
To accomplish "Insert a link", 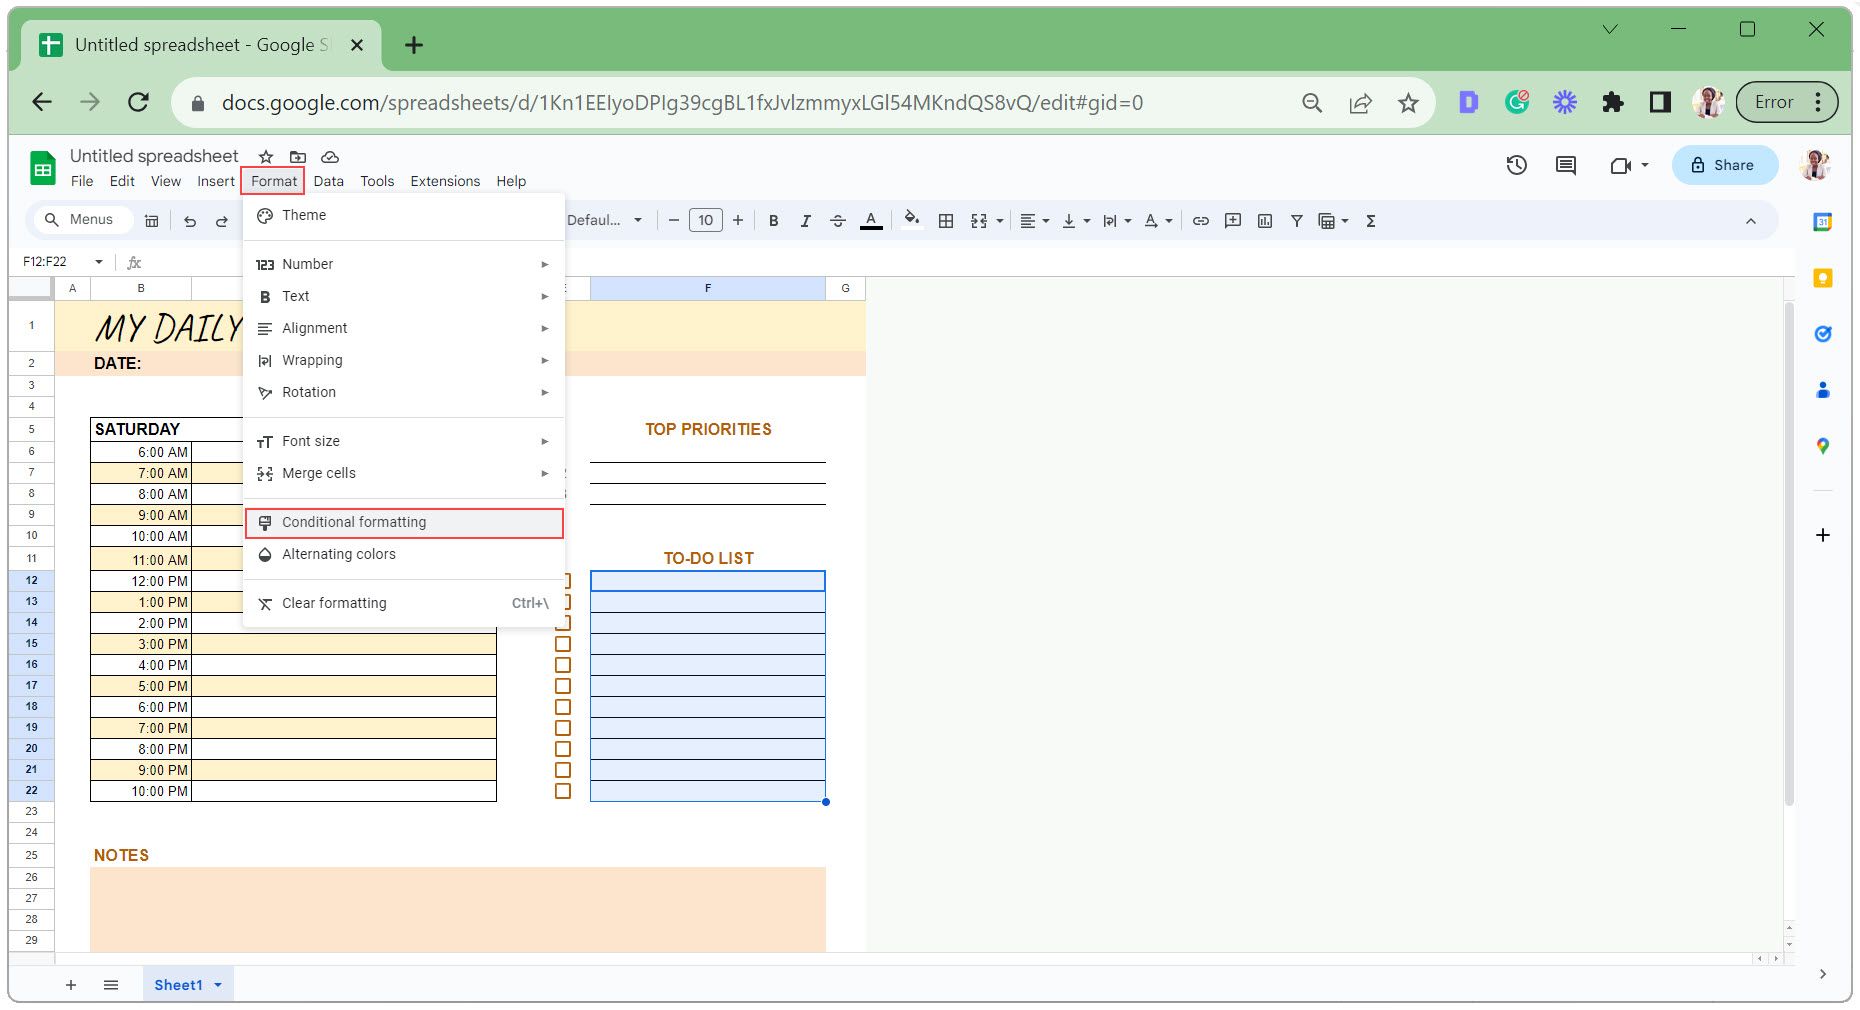I will tap(1199, 220).
